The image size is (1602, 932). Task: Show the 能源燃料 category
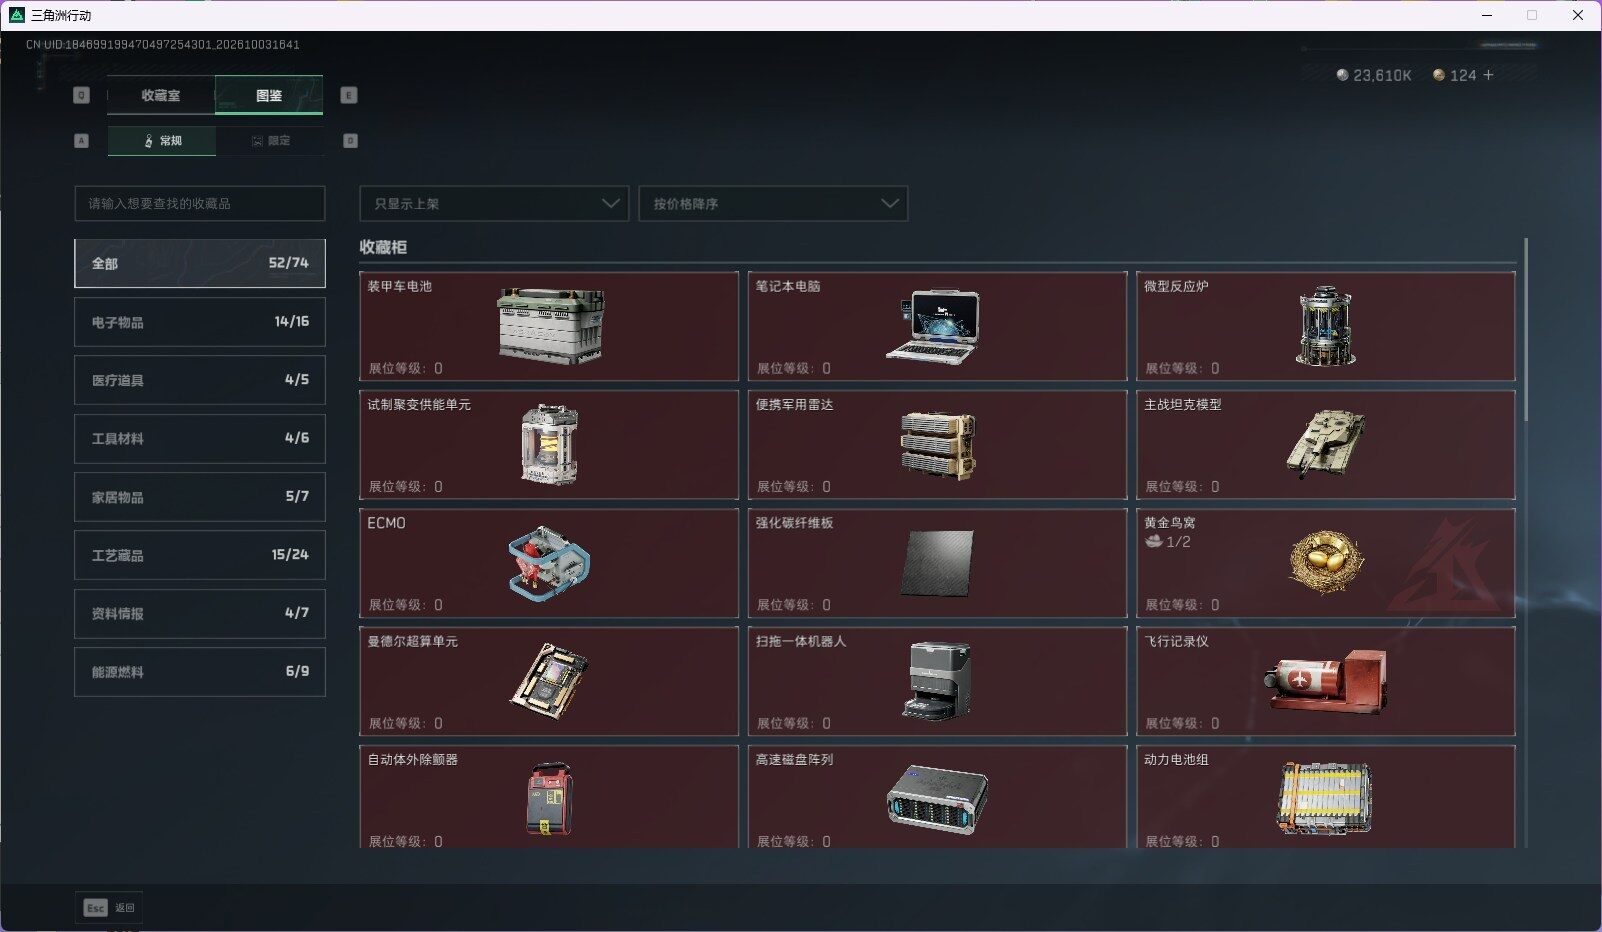point(200,672)
